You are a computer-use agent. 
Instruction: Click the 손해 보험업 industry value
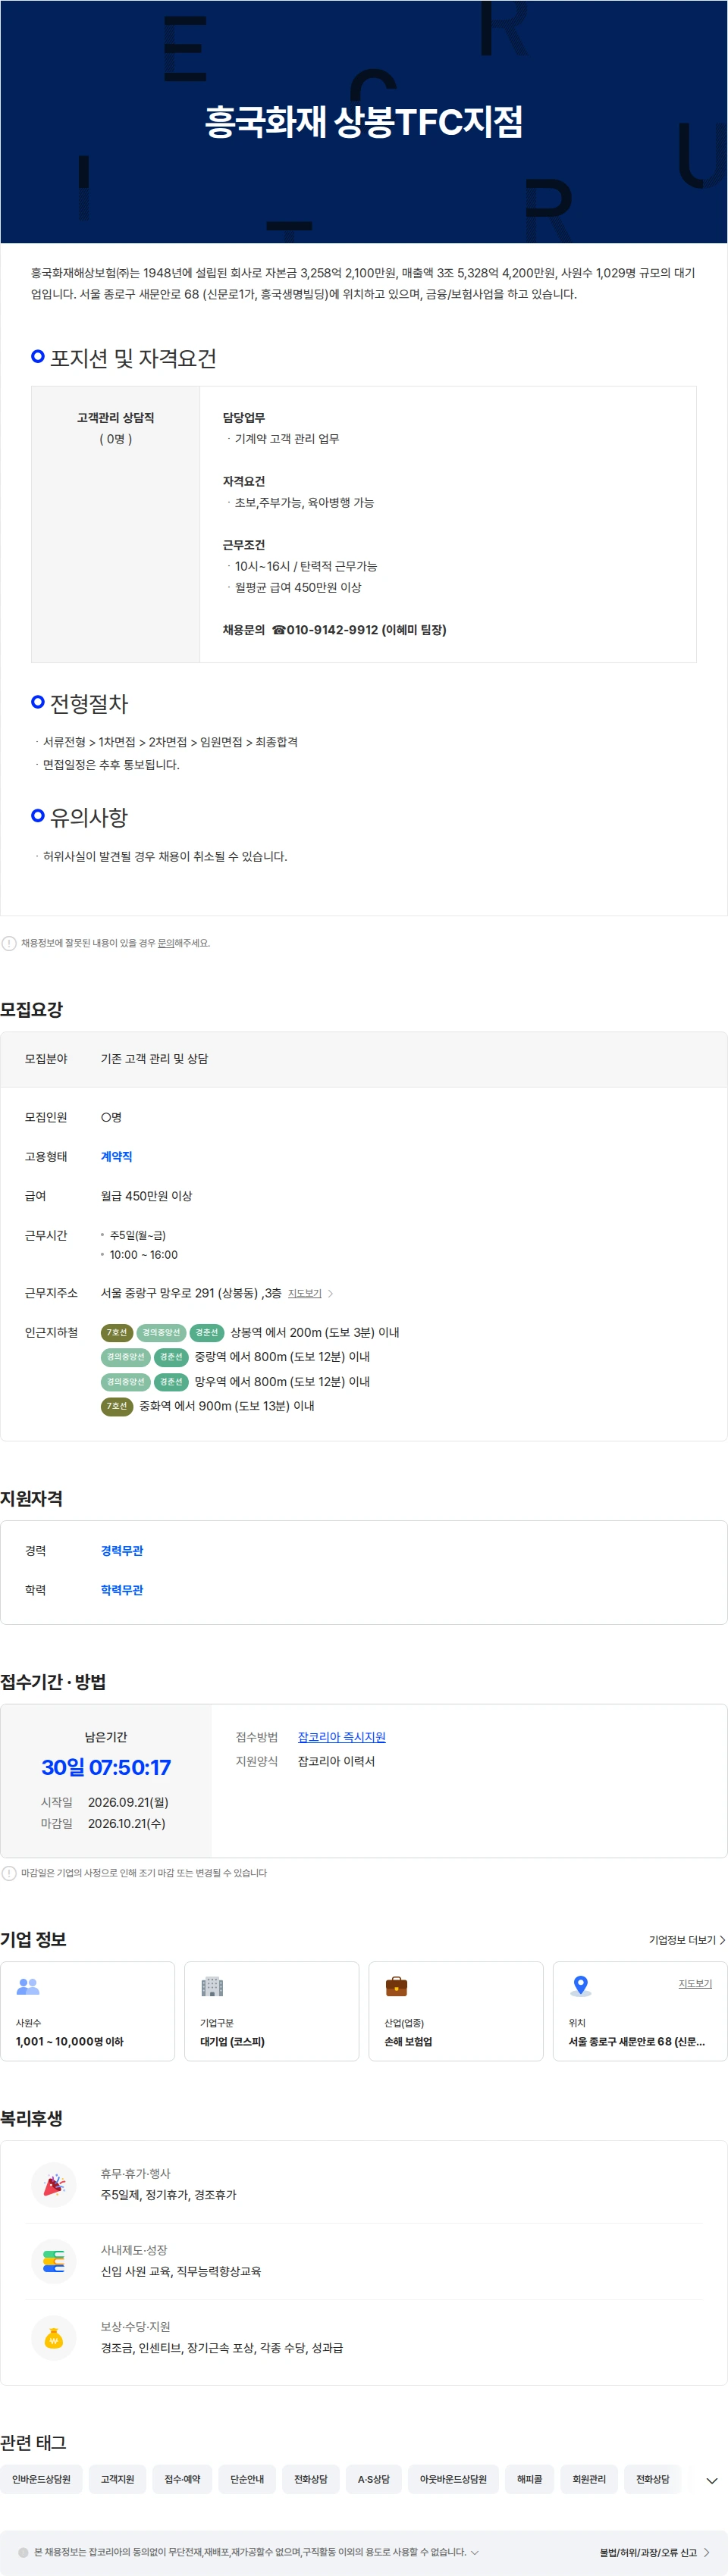click(408, 2041)
